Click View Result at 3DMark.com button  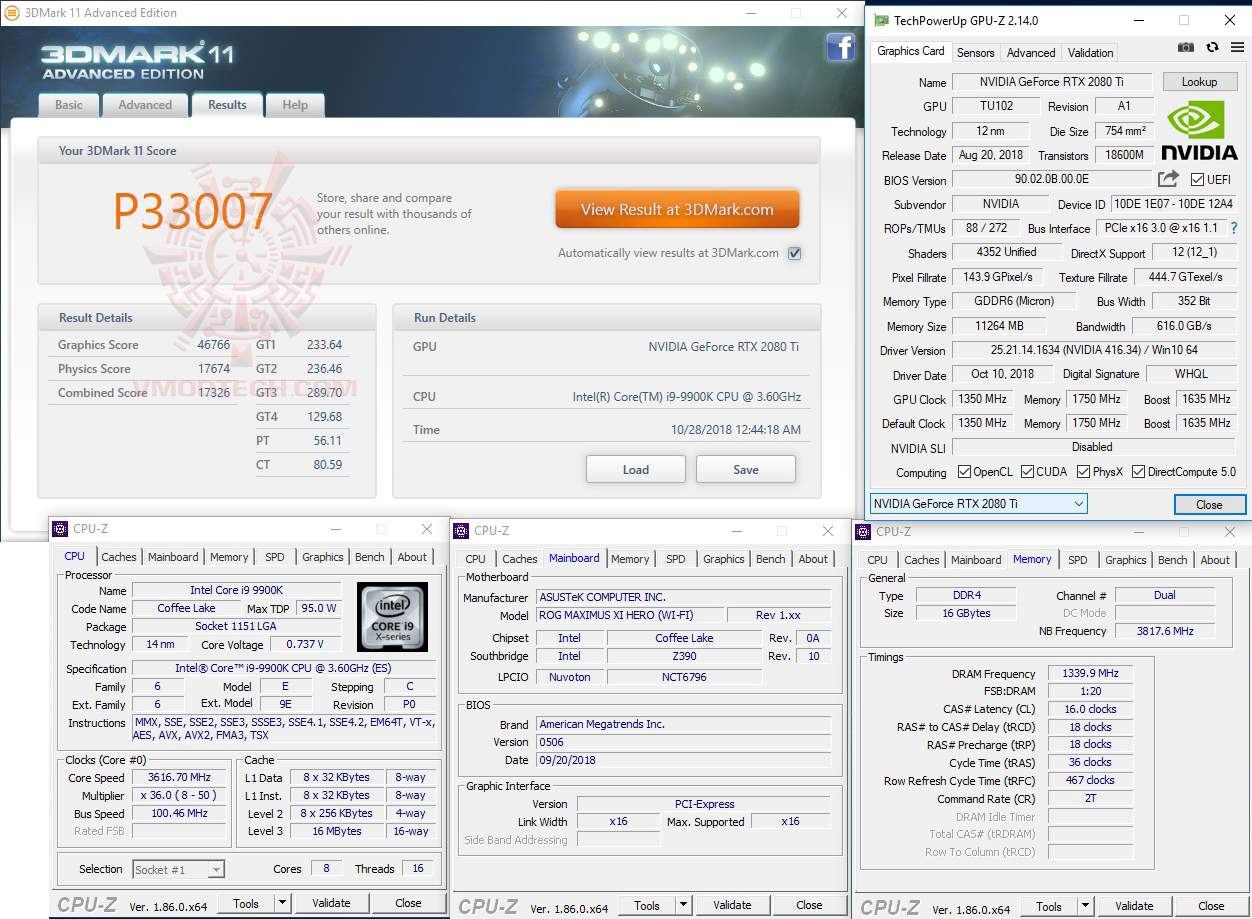tap(677, 210)
